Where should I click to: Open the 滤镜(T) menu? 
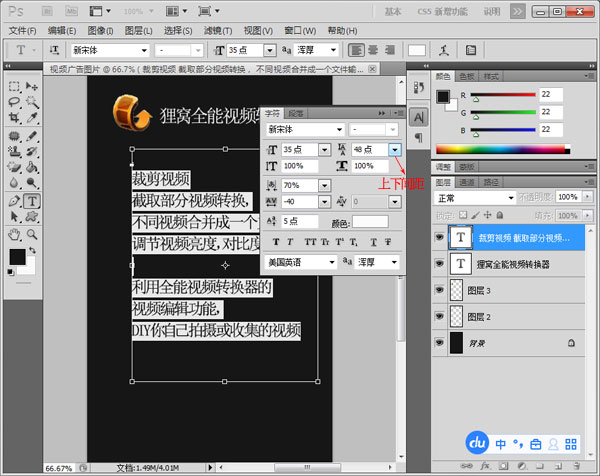tap(218, 31)
